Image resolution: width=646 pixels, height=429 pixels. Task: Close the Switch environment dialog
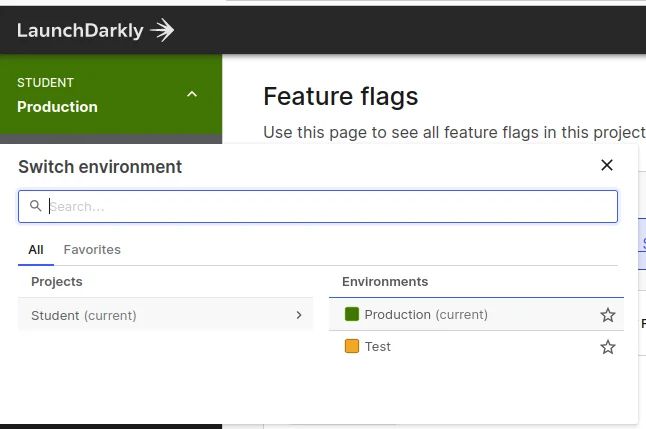coord(606,165)
